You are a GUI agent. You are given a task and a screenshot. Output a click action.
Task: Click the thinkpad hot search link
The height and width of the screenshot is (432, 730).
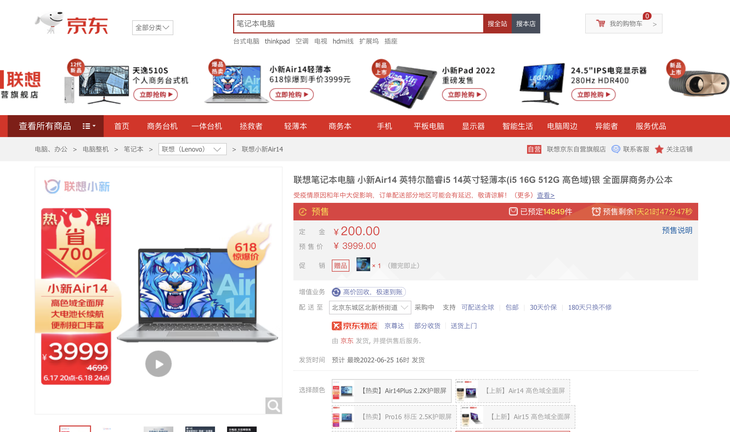point(277,41)
